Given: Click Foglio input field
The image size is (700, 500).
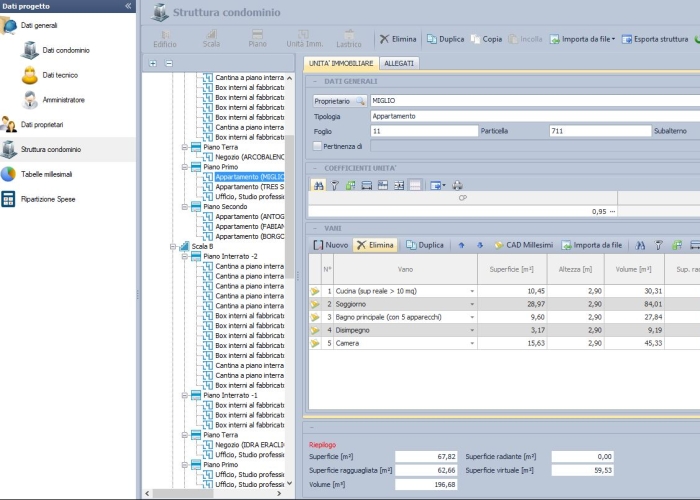Looking at the screenshot, I should [424, 131].
